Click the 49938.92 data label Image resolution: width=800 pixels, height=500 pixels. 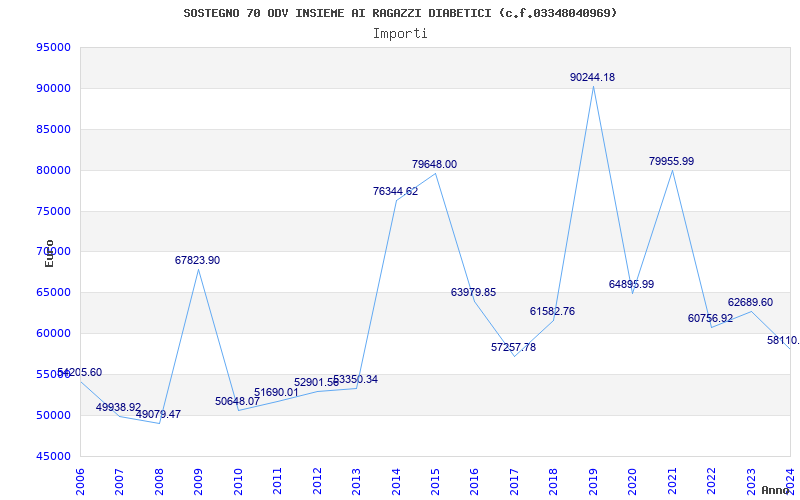[x=118, y=407]
